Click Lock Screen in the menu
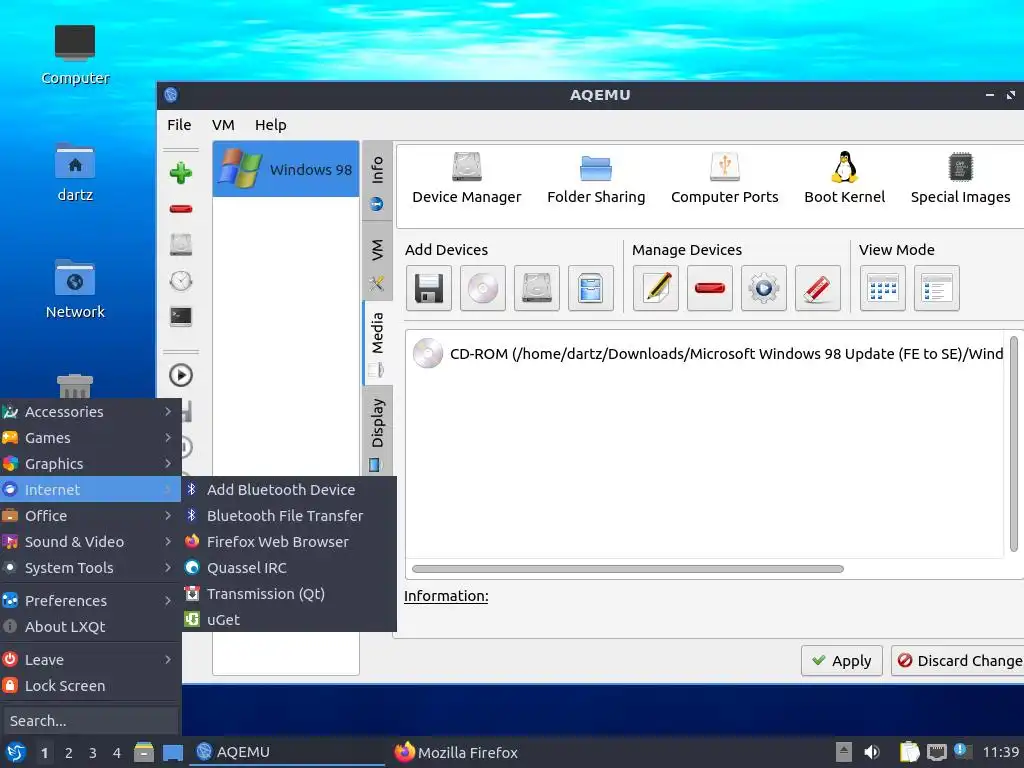The image size is (1024, 768). pyautogui.click(x=90, y=686)
